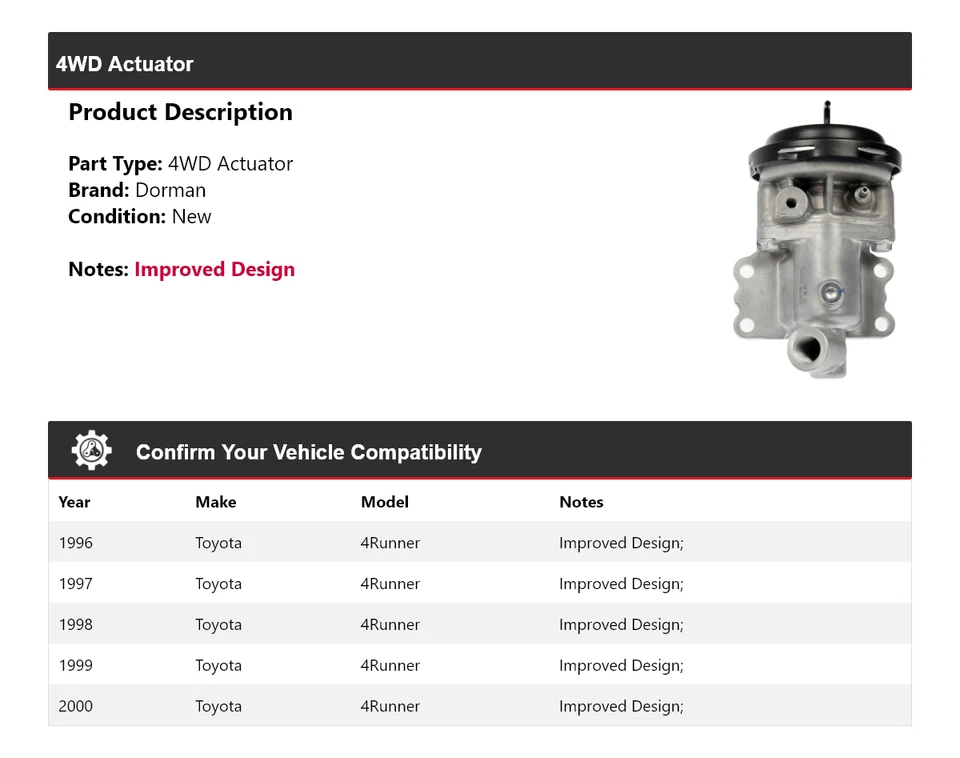Select the red Improved Design note

(214, 269)
